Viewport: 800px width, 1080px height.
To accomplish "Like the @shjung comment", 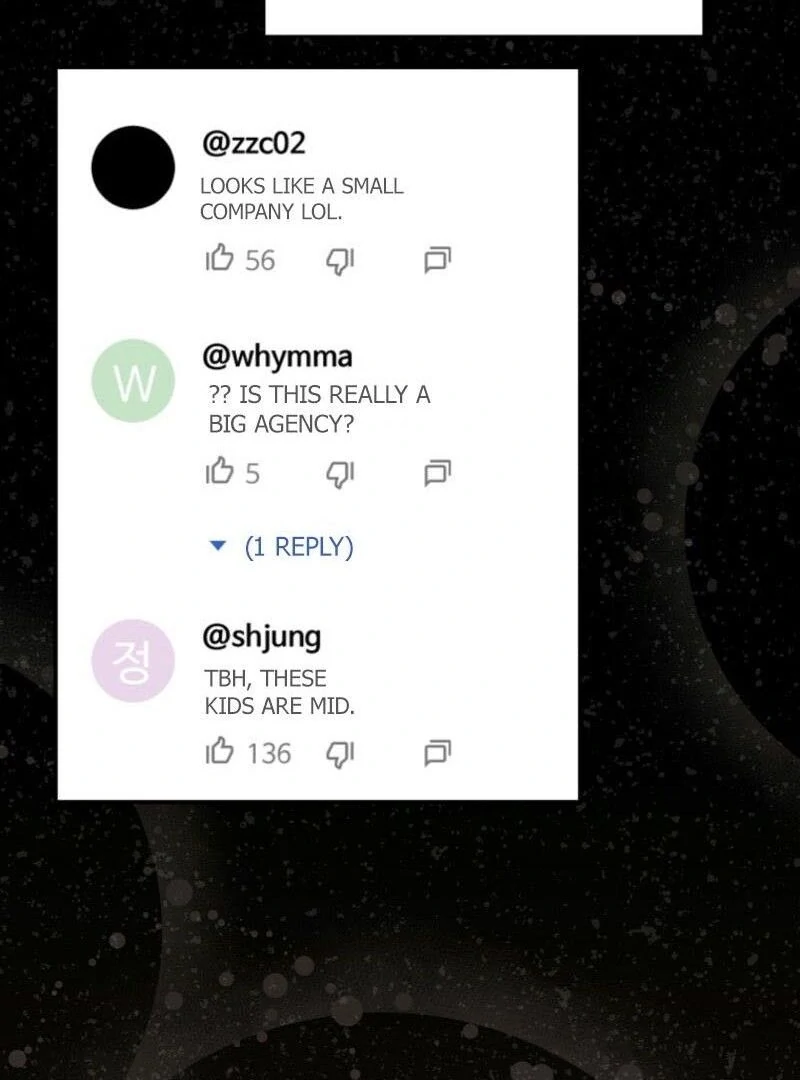I will [x=219, y=751].
